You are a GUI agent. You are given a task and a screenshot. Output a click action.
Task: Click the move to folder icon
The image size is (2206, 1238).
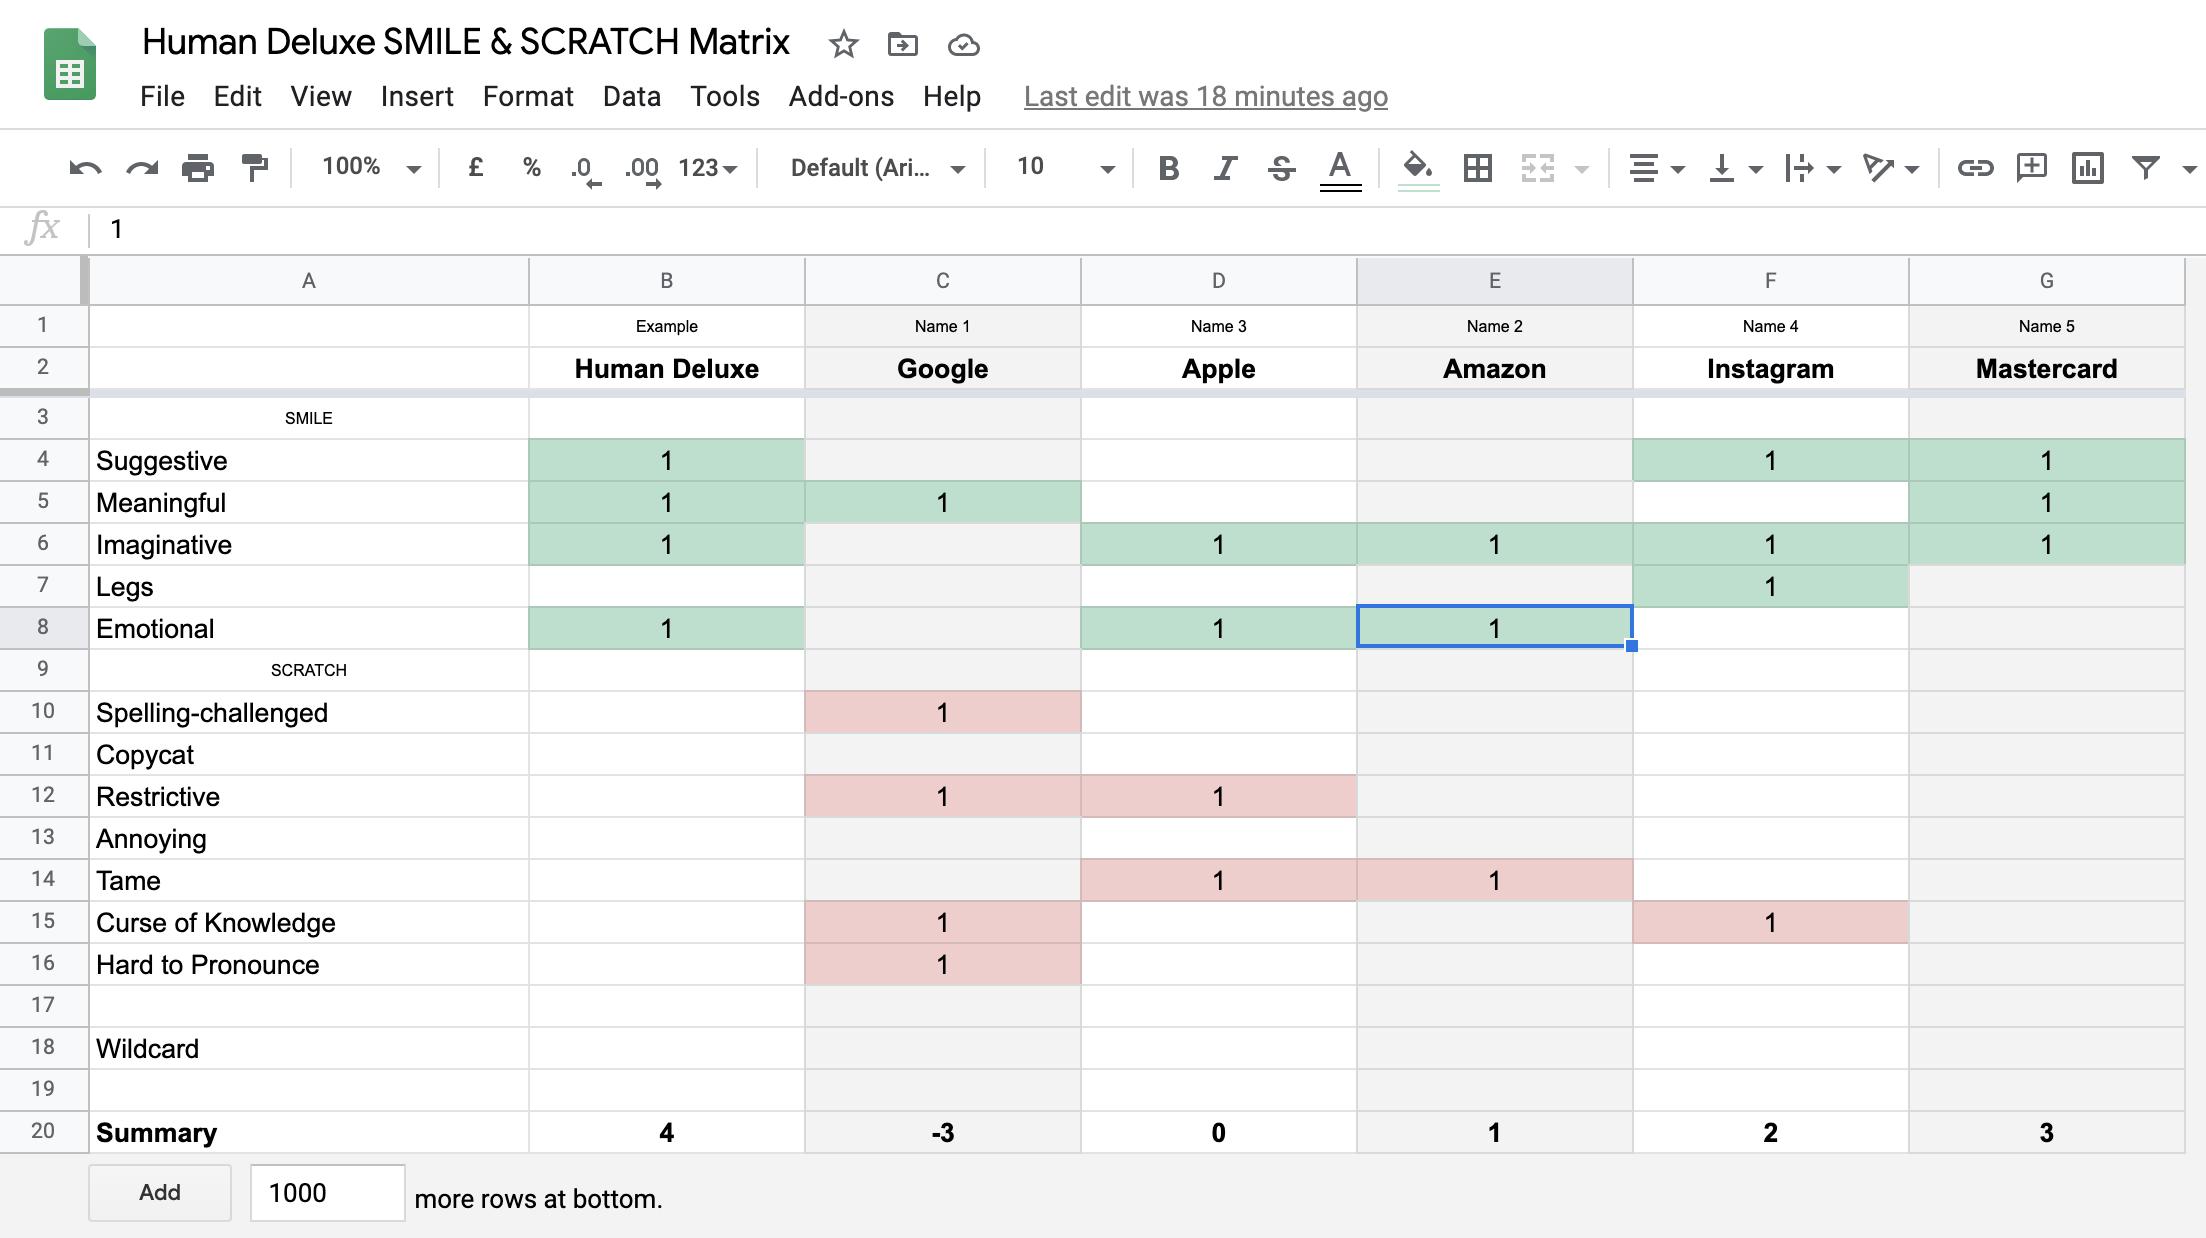pos(902,44)
